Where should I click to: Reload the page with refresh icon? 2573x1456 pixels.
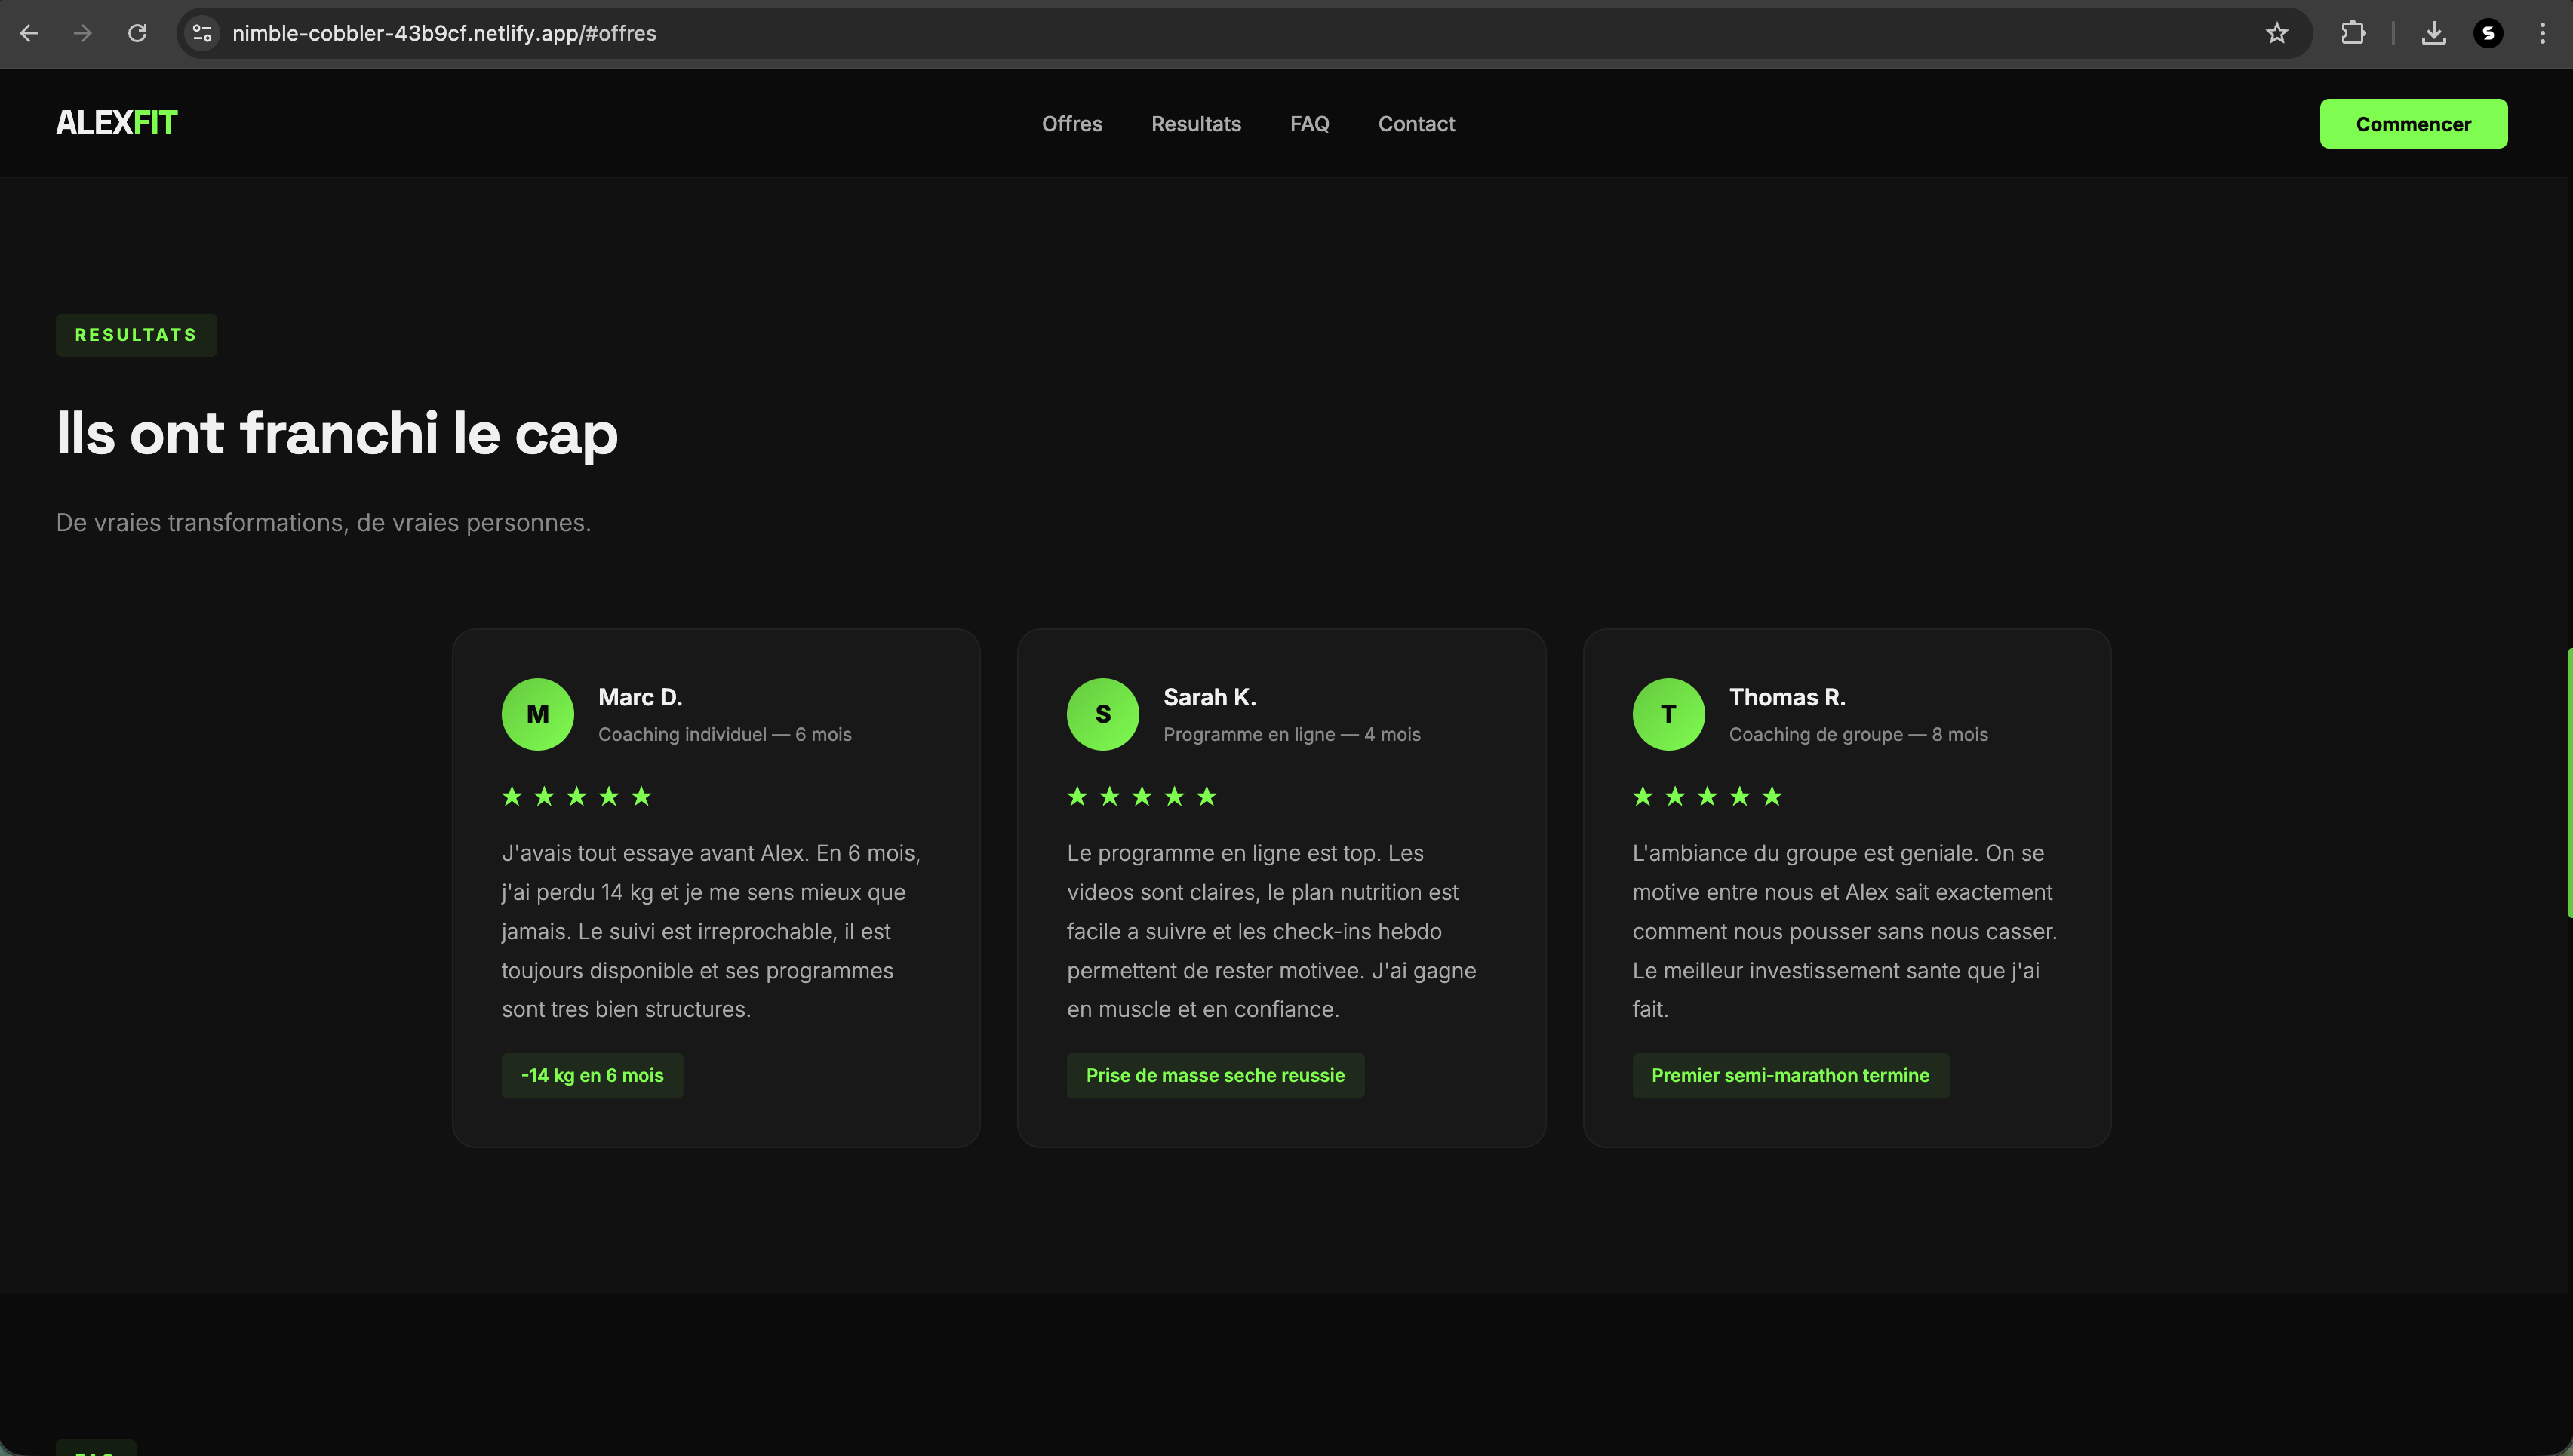tap(137, 33)
